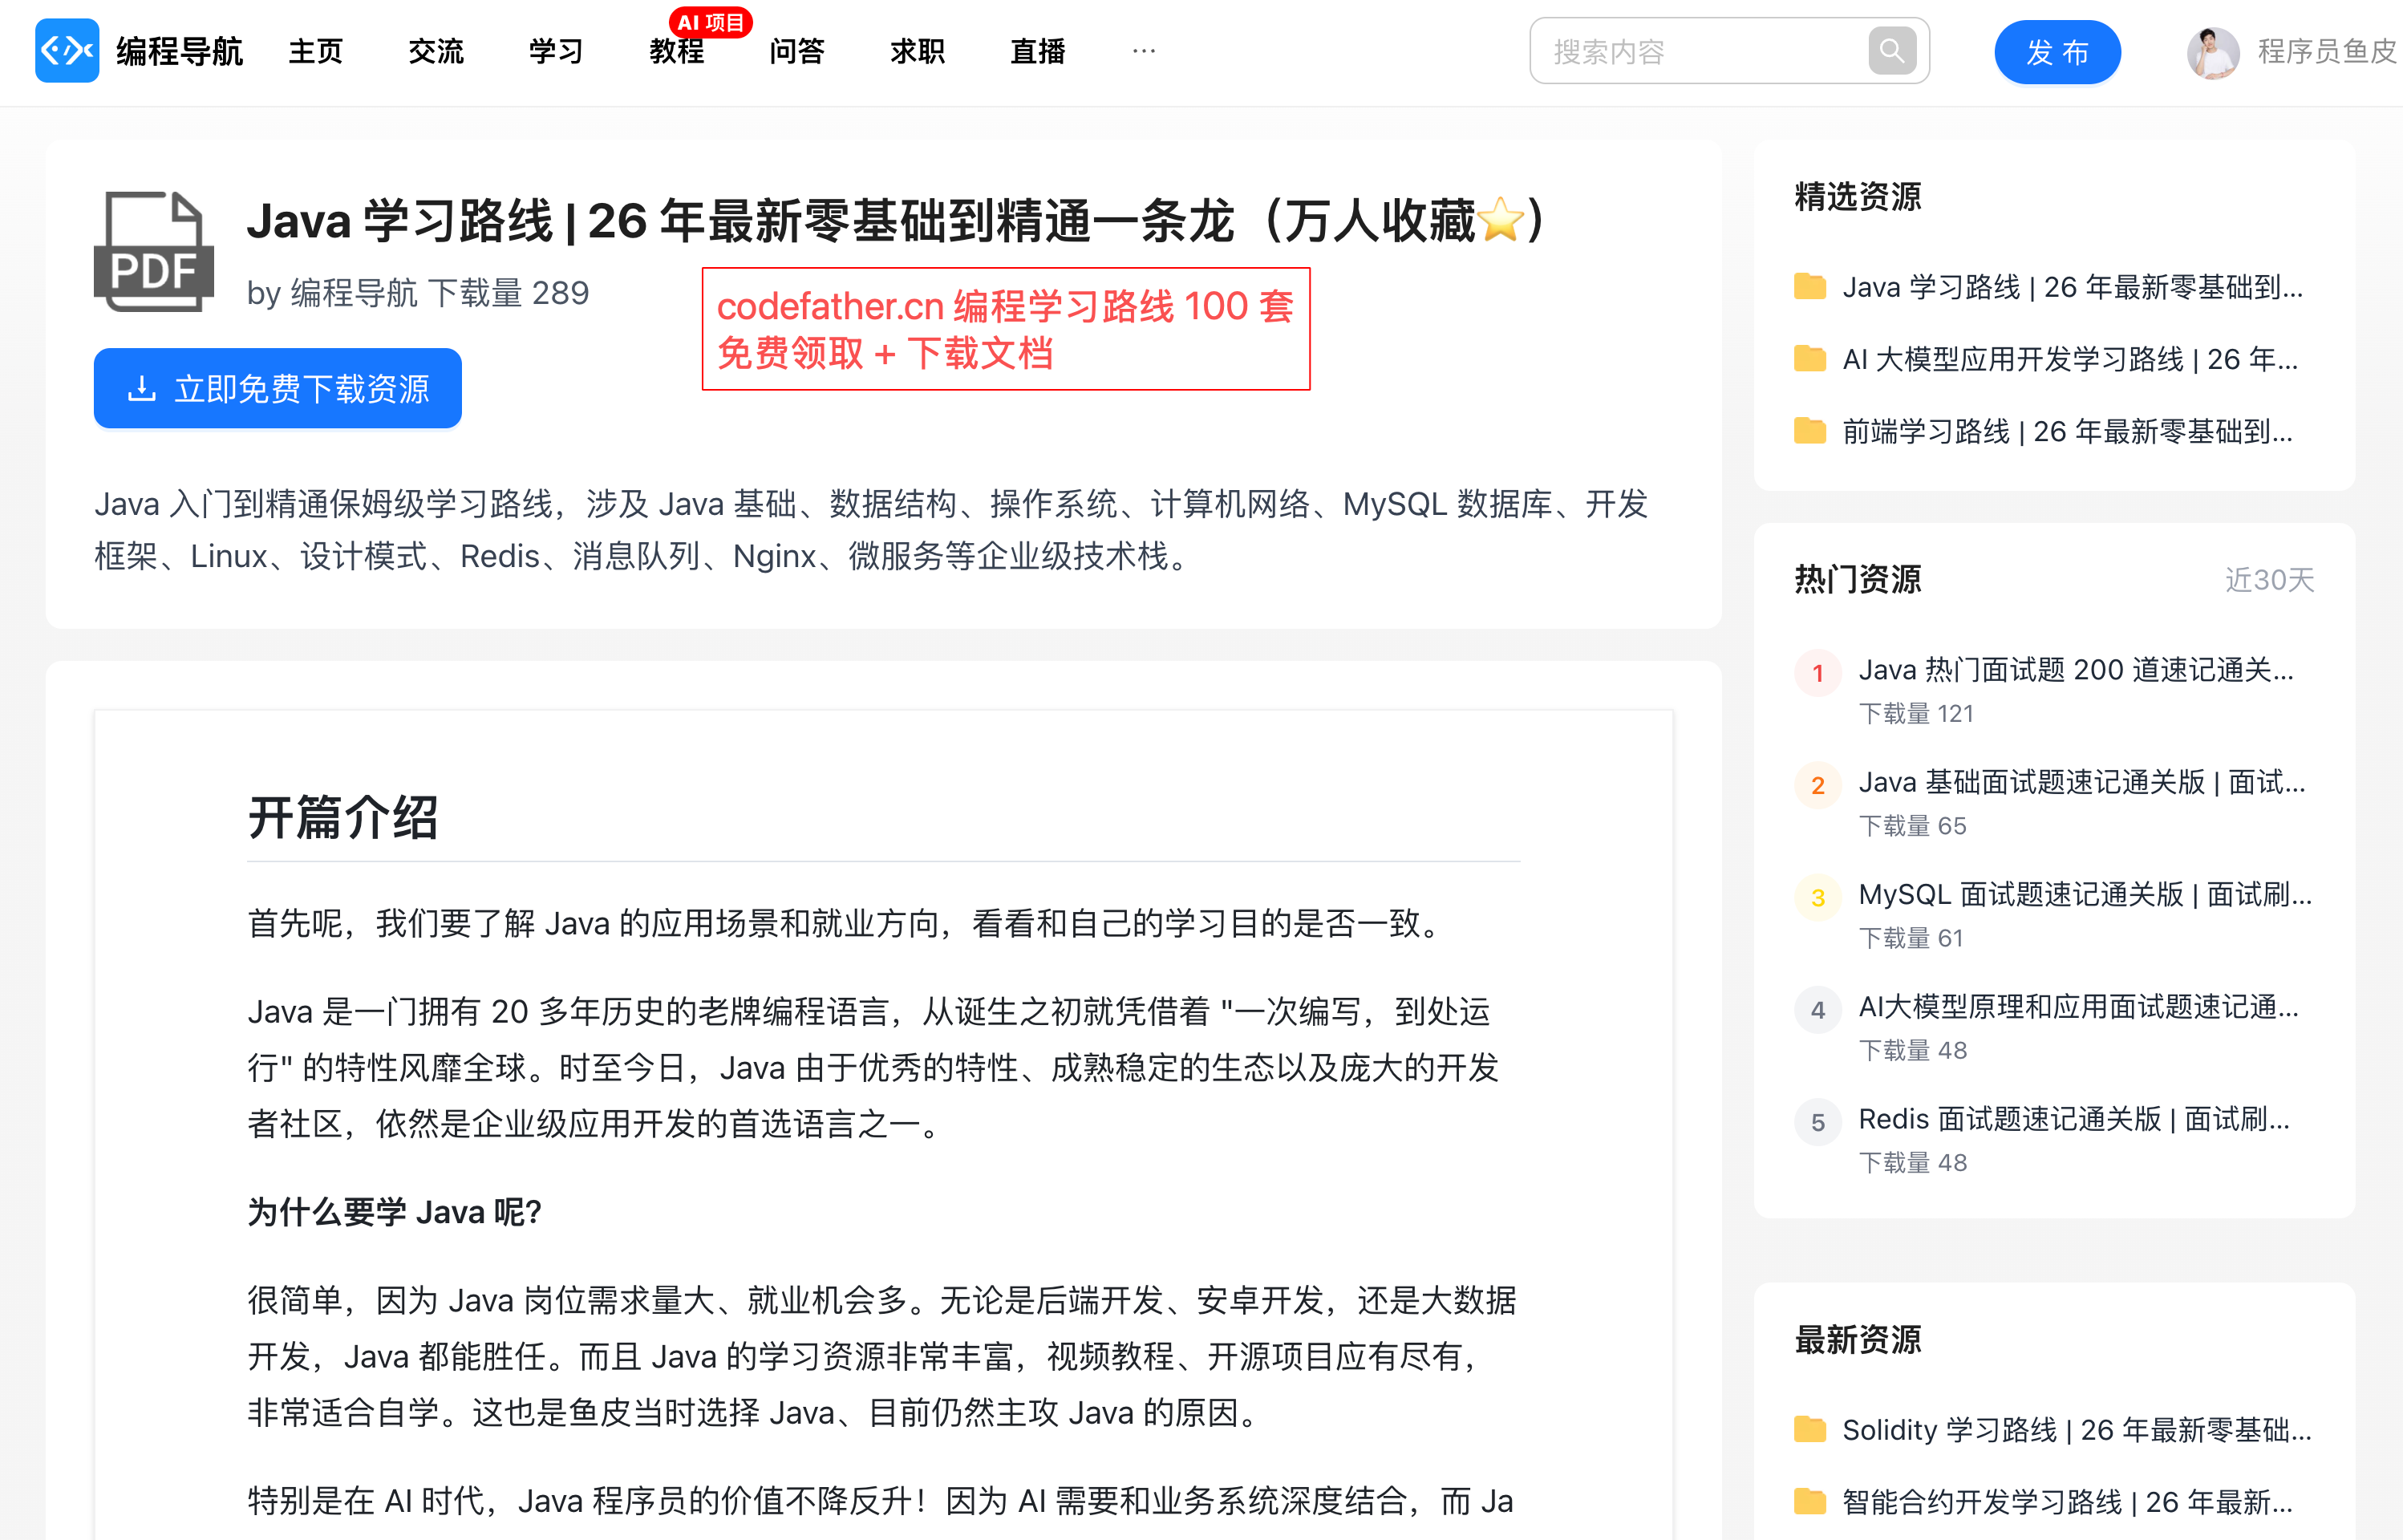Open the codefather.cn red promo banner
This screenshot has width=2403, height=1540.
(x=1005, y=329)
